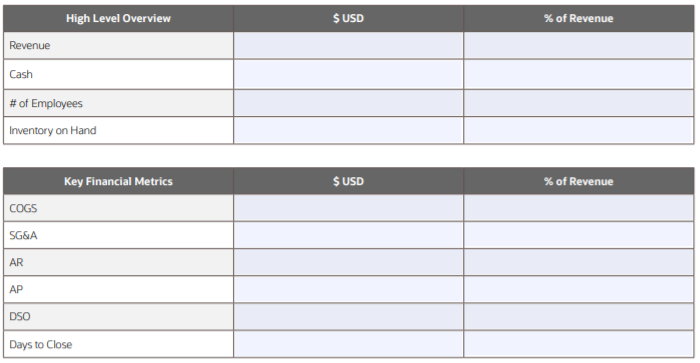Select the AP % of Revenue field
The height and width of the screenshot is (363, 700).
(579, 289)
